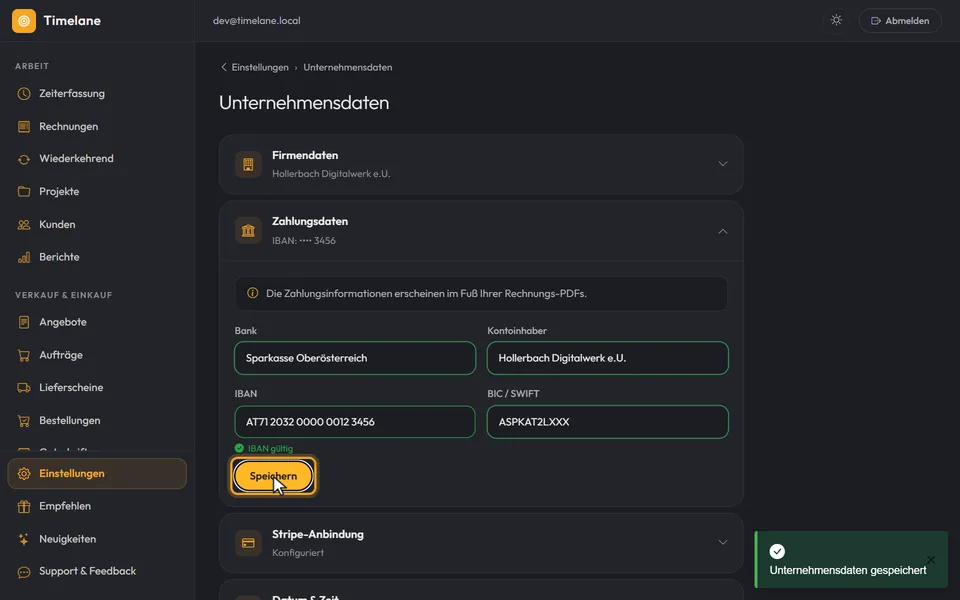Screen dimensions: 960x600
Task: Follow the Einstellungen breadcrumb link
Action: (x=260, y=67)
